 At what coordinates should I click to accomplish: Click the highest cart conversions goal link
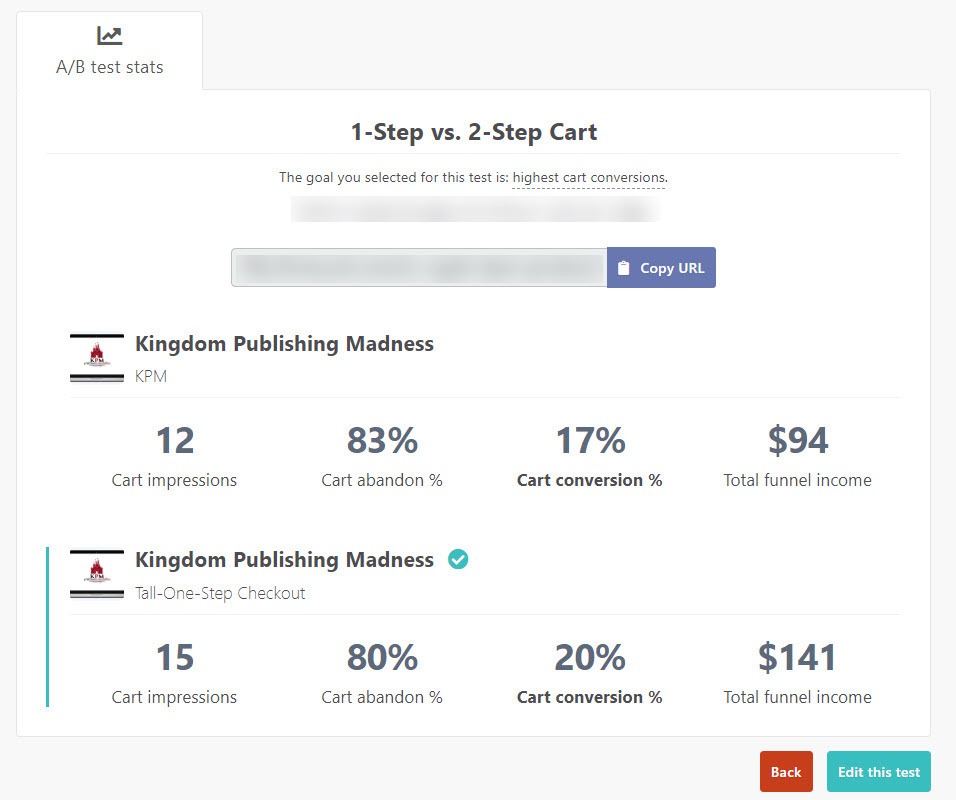click(x=590, y=177)
